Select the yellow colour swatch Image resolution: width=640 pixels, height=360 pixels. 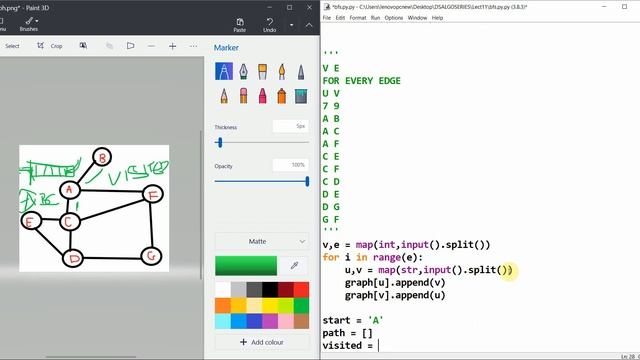270,305
